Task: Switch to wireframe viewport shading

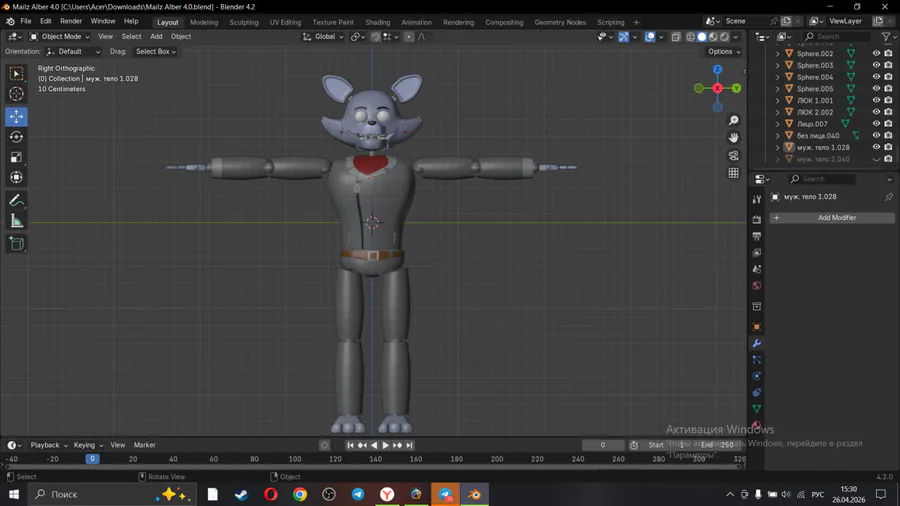Action: tap(690, 37)
